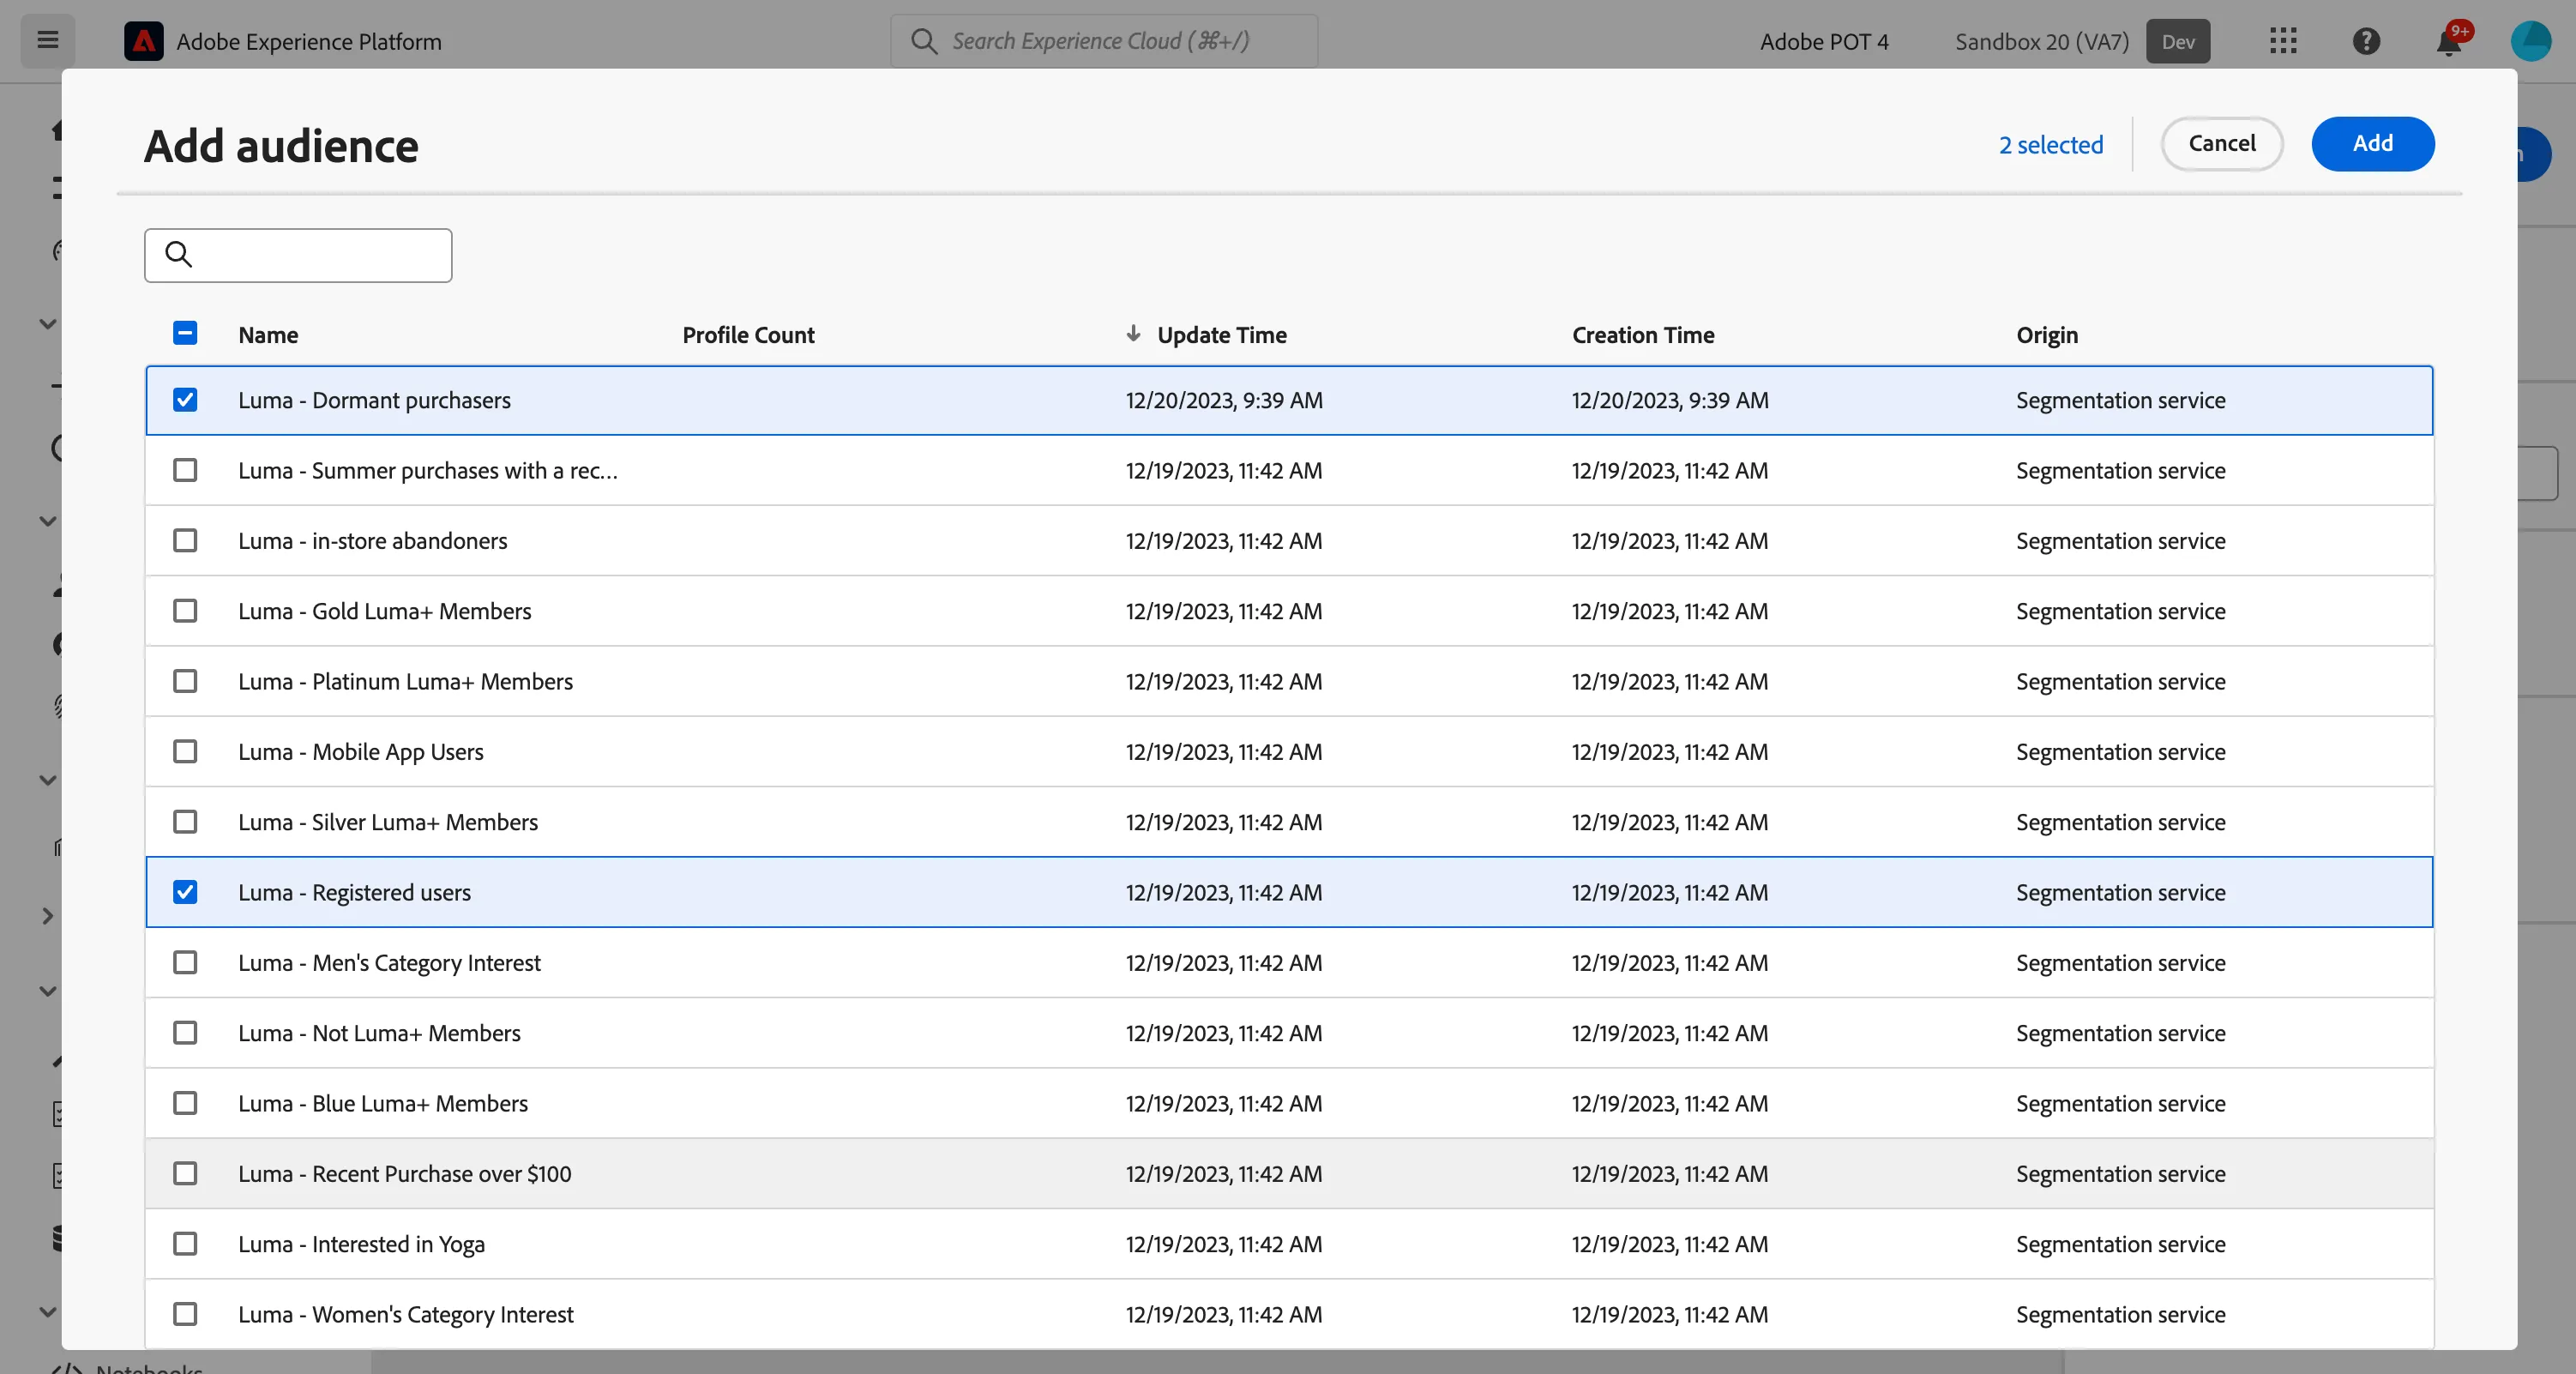The height and width of the screenshot is (1374, 2576).
Task: Click Luma - Recent Purchase over $100 name
Action: tap(405, 1173)
